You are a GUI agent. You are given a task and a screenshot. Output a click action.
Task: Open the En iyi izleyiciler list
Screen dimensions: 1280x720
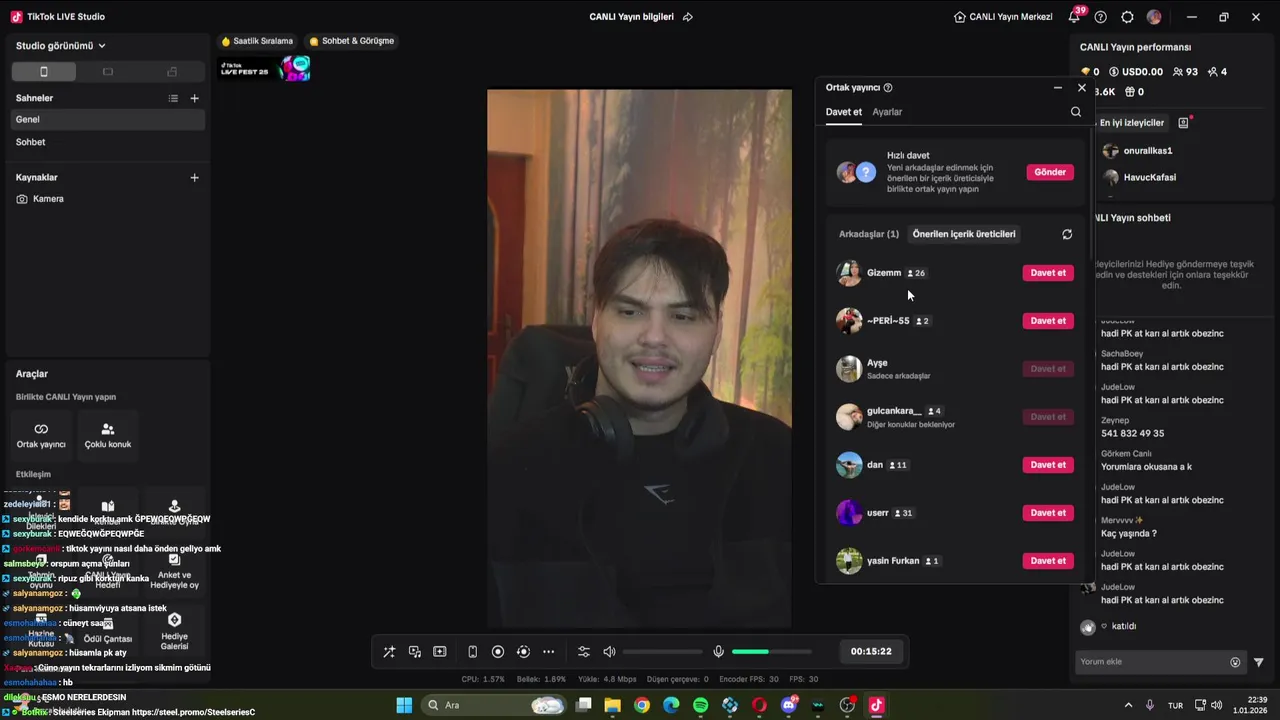(1131, 123)
